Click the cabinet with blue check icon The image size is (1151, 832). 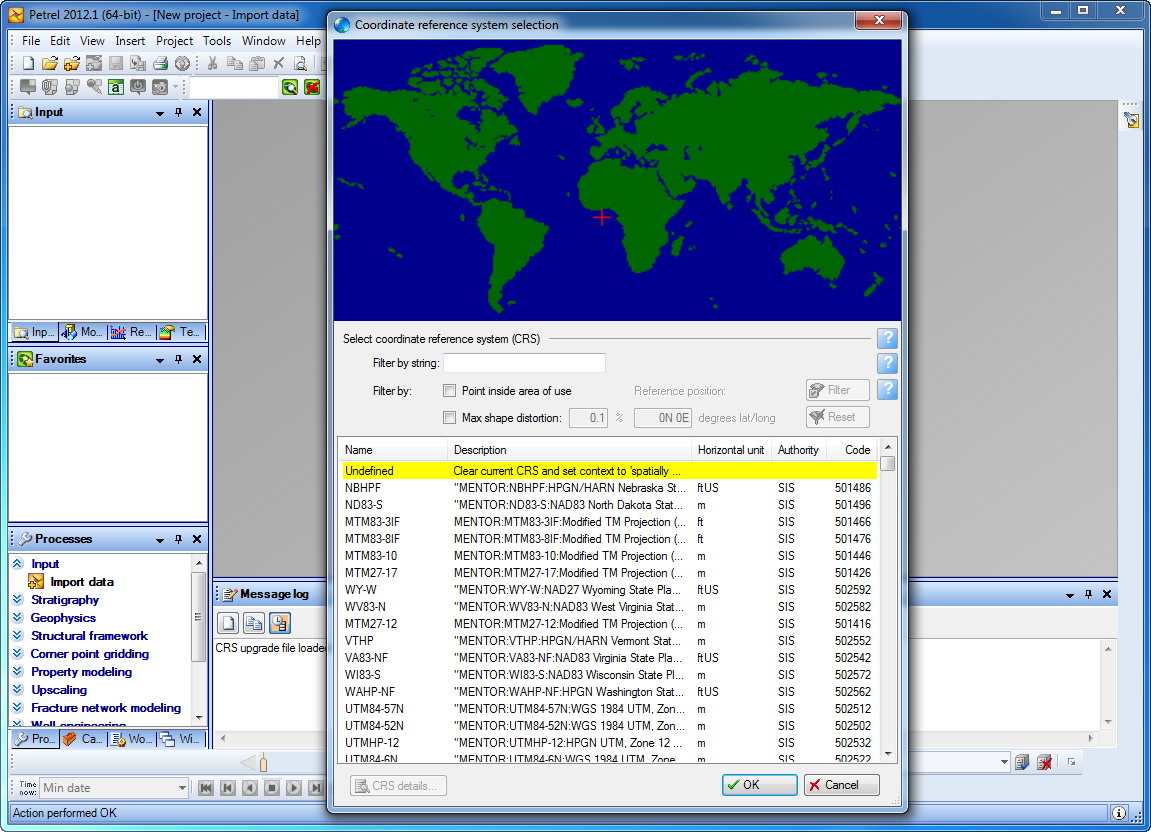point(1022,762)
